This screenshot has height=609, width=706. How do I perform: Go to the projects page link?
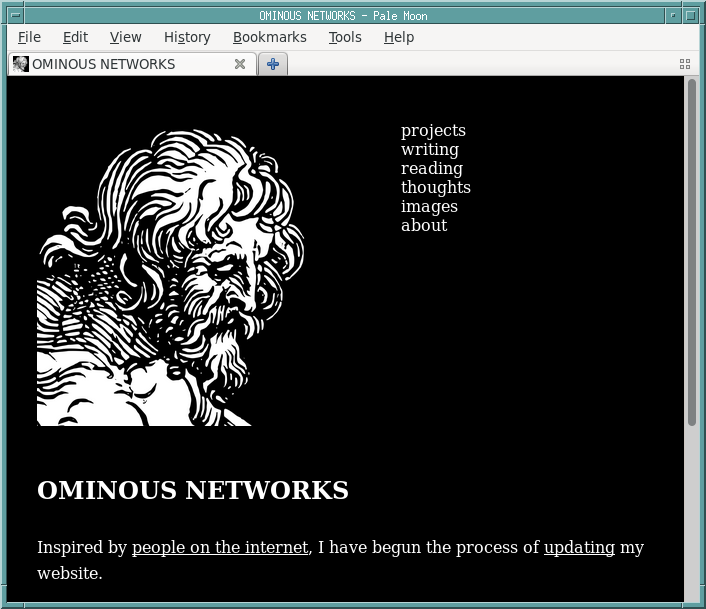(433, 131)
